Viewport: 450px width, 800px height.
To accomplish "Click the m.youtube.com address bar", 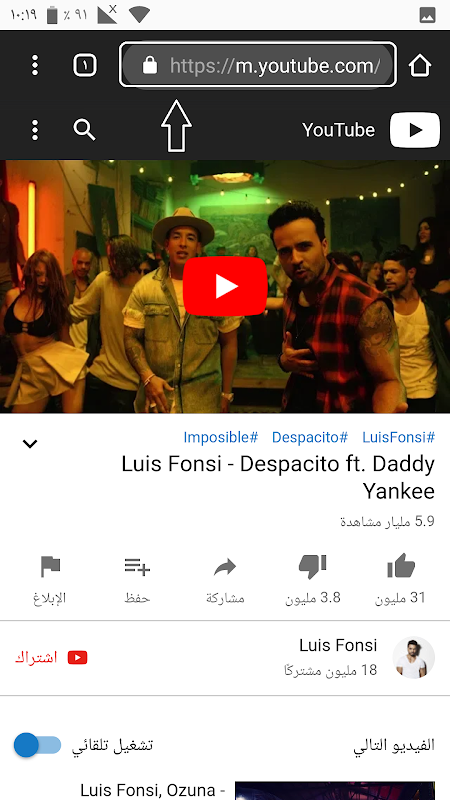I will click(x=258, y=65).
